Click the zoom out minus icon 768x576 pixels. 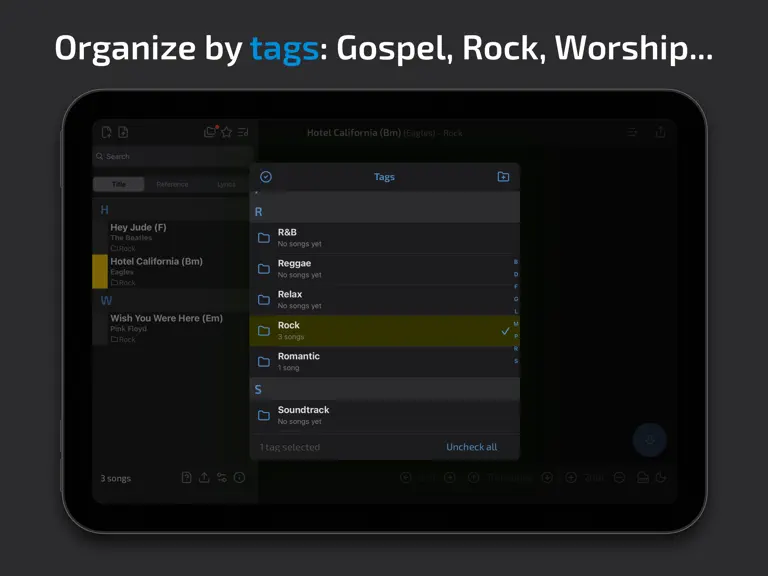(x=619, y=478)
